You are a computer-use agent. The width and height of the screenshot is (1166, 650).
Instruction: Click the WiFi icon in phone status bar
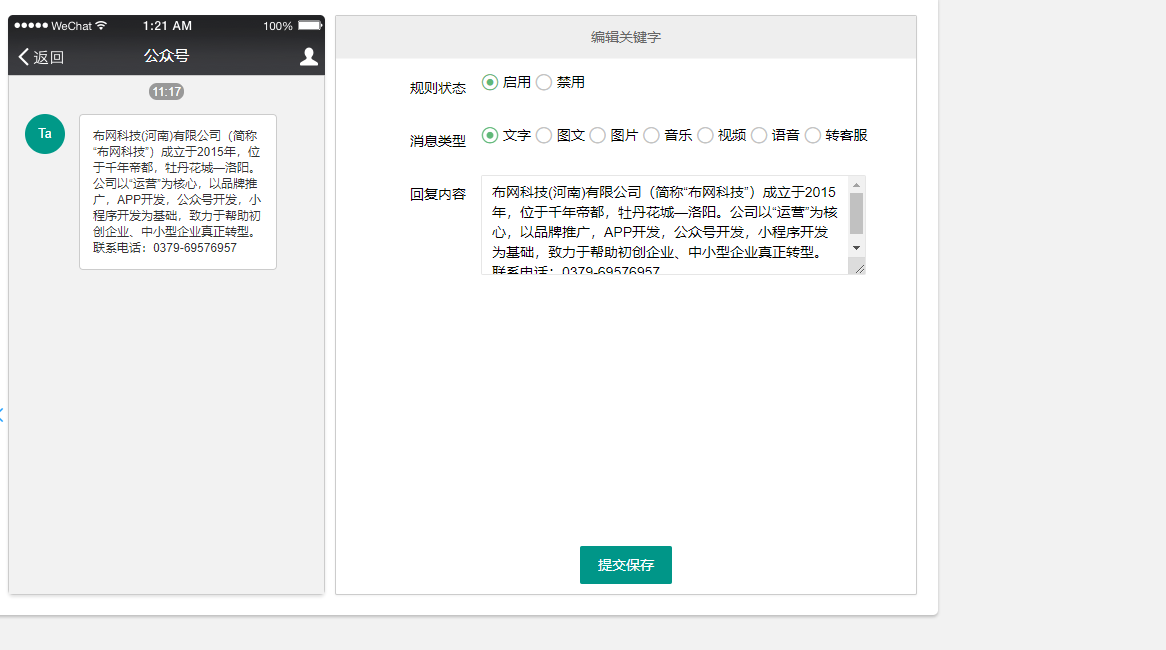tap(101, 25)
